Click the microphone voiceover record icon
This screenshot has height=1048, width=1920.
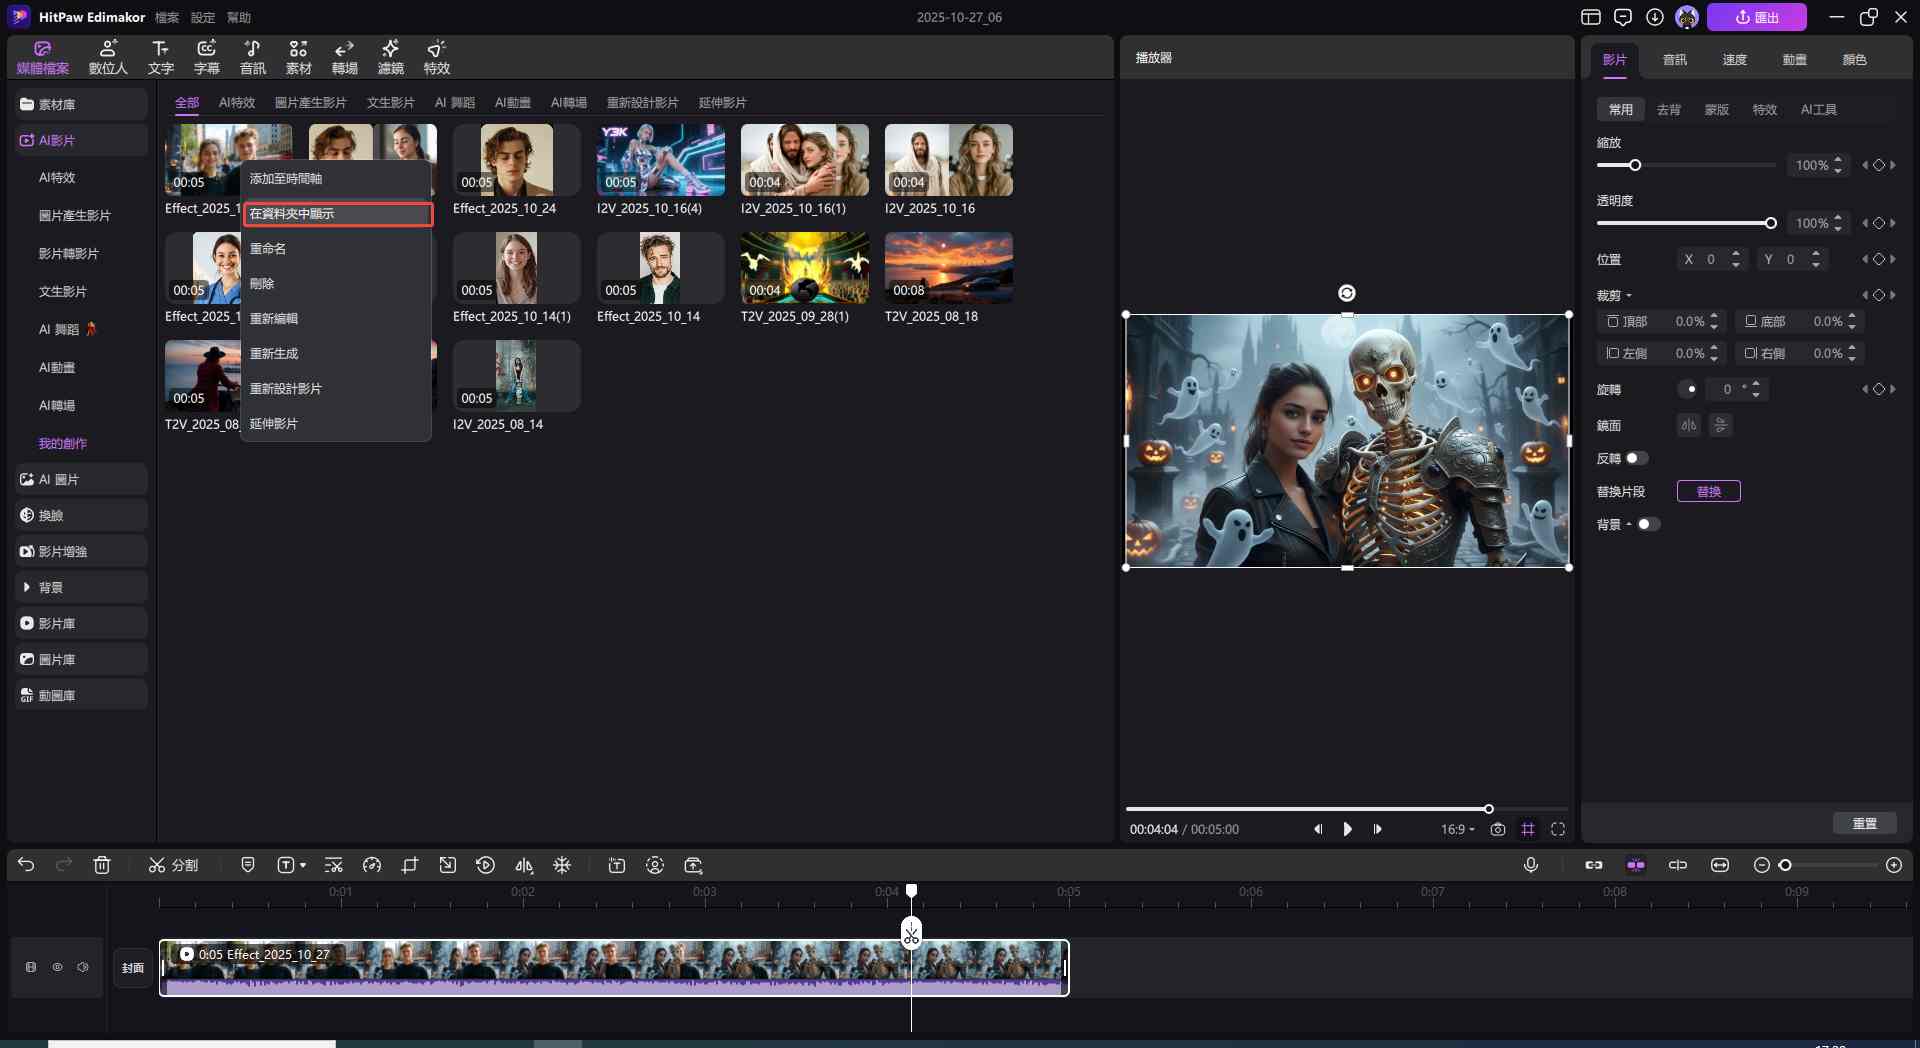pyautogui.click(x=1530, y=865)
